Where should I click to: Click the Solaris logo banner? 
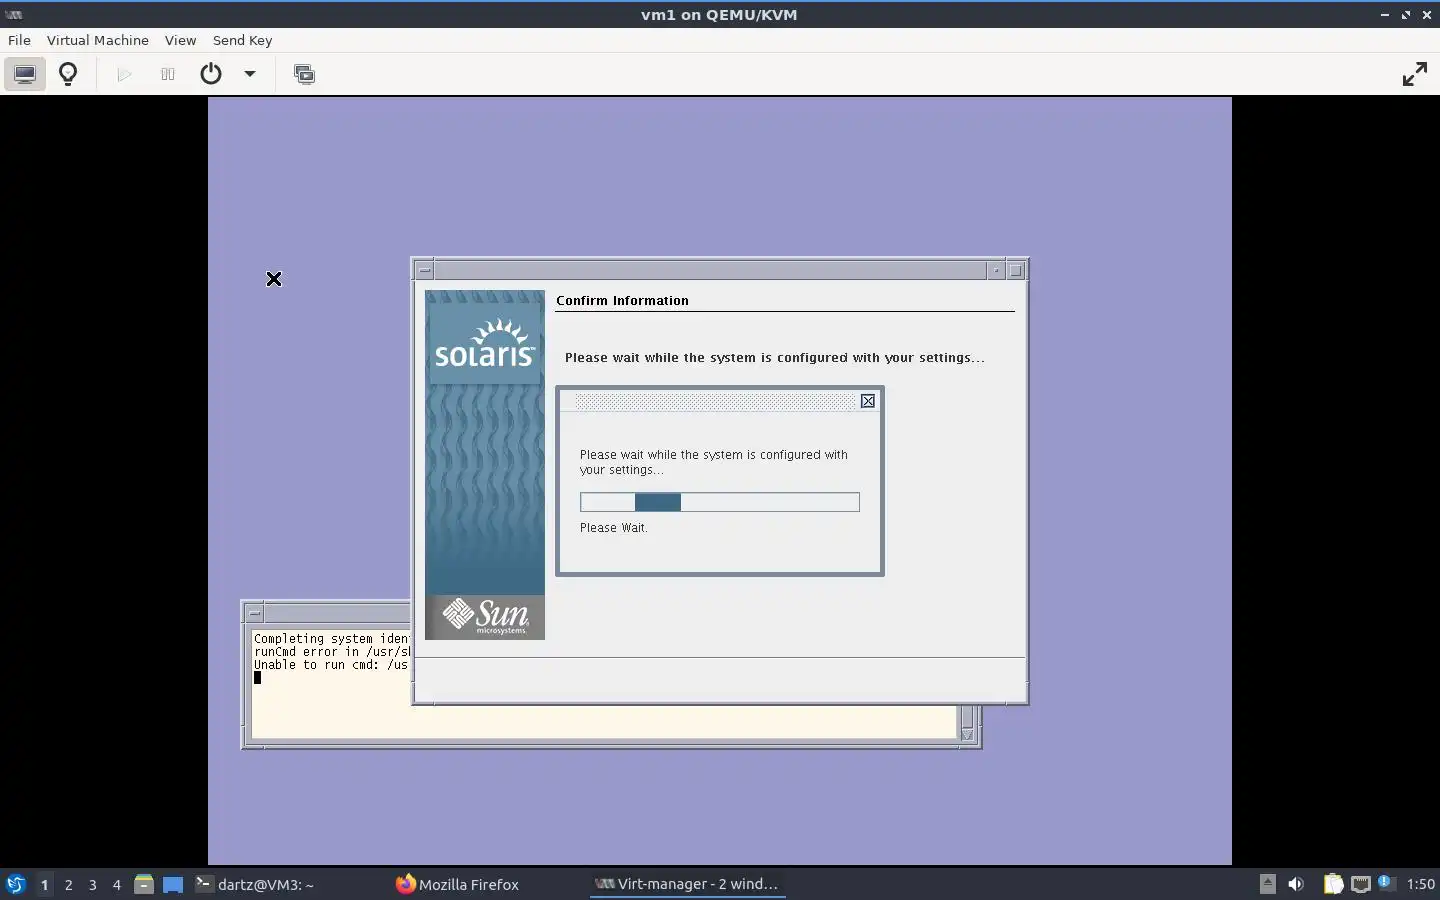click(x=485, y=343)
